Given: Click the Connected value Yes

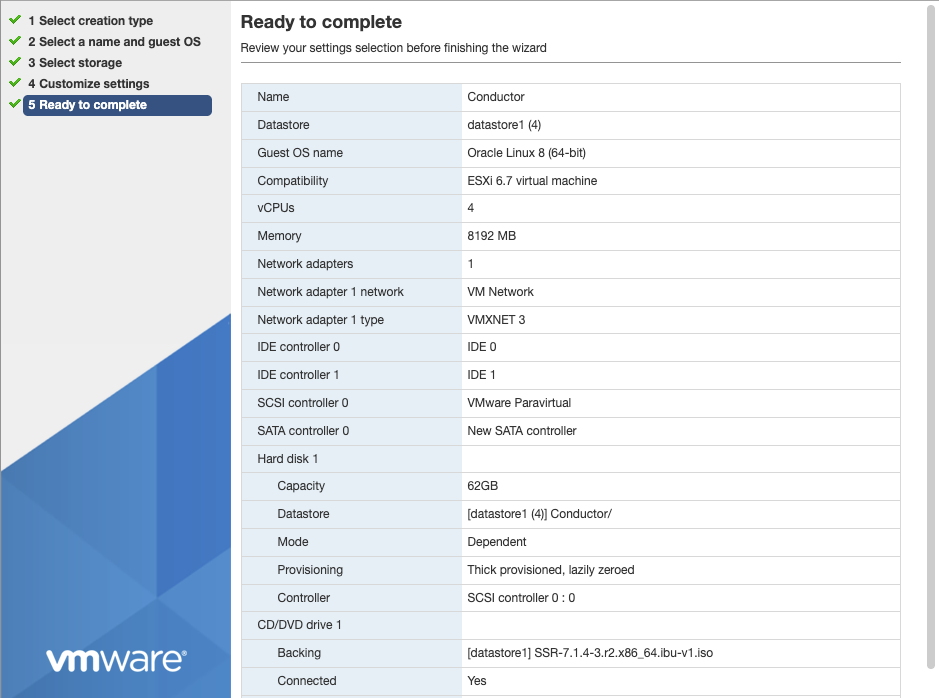Looking at the screenshot, I should [x=477, y=681].
